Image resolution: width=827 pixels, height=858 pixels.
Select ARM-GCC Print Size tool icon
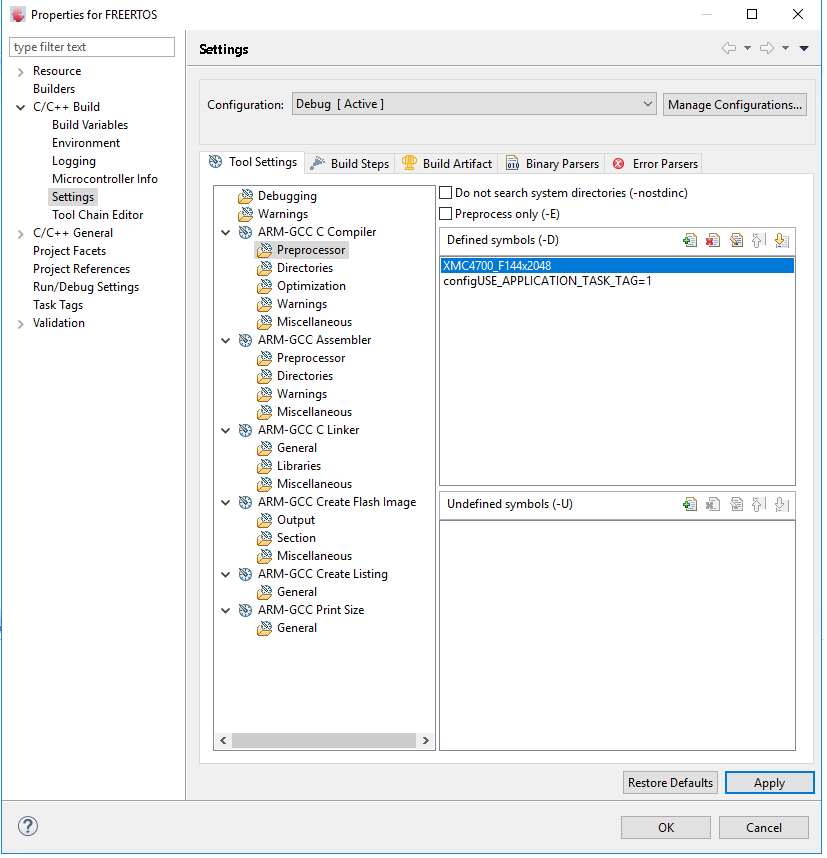pos(245,610)
